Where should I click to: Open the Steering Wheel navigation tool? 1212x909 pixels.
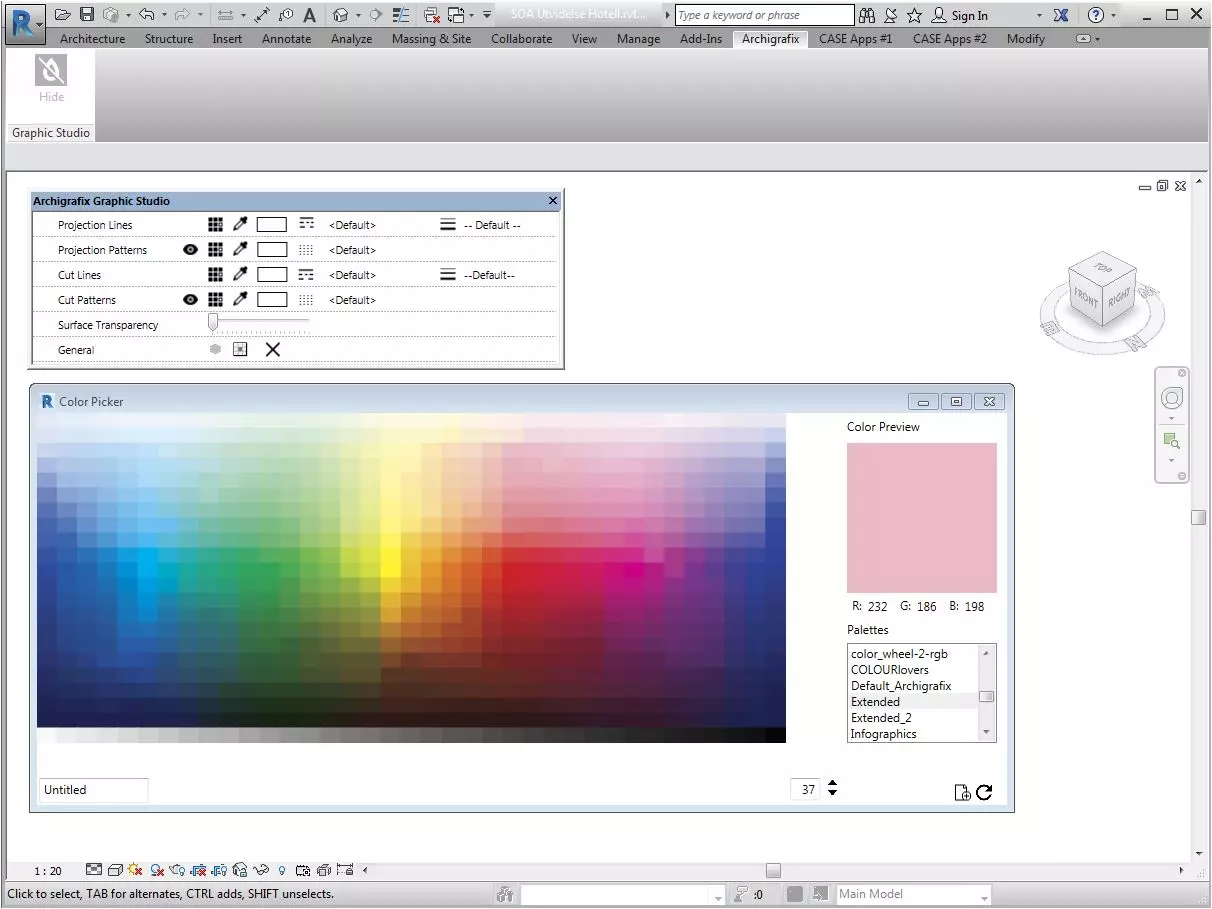pos(1172,399)
